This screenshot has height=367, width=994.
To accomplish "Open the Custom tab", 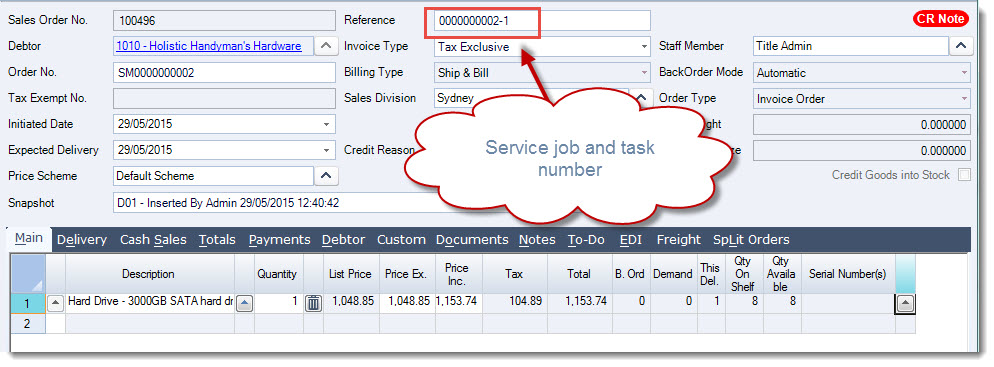I will tap(401, 240).
